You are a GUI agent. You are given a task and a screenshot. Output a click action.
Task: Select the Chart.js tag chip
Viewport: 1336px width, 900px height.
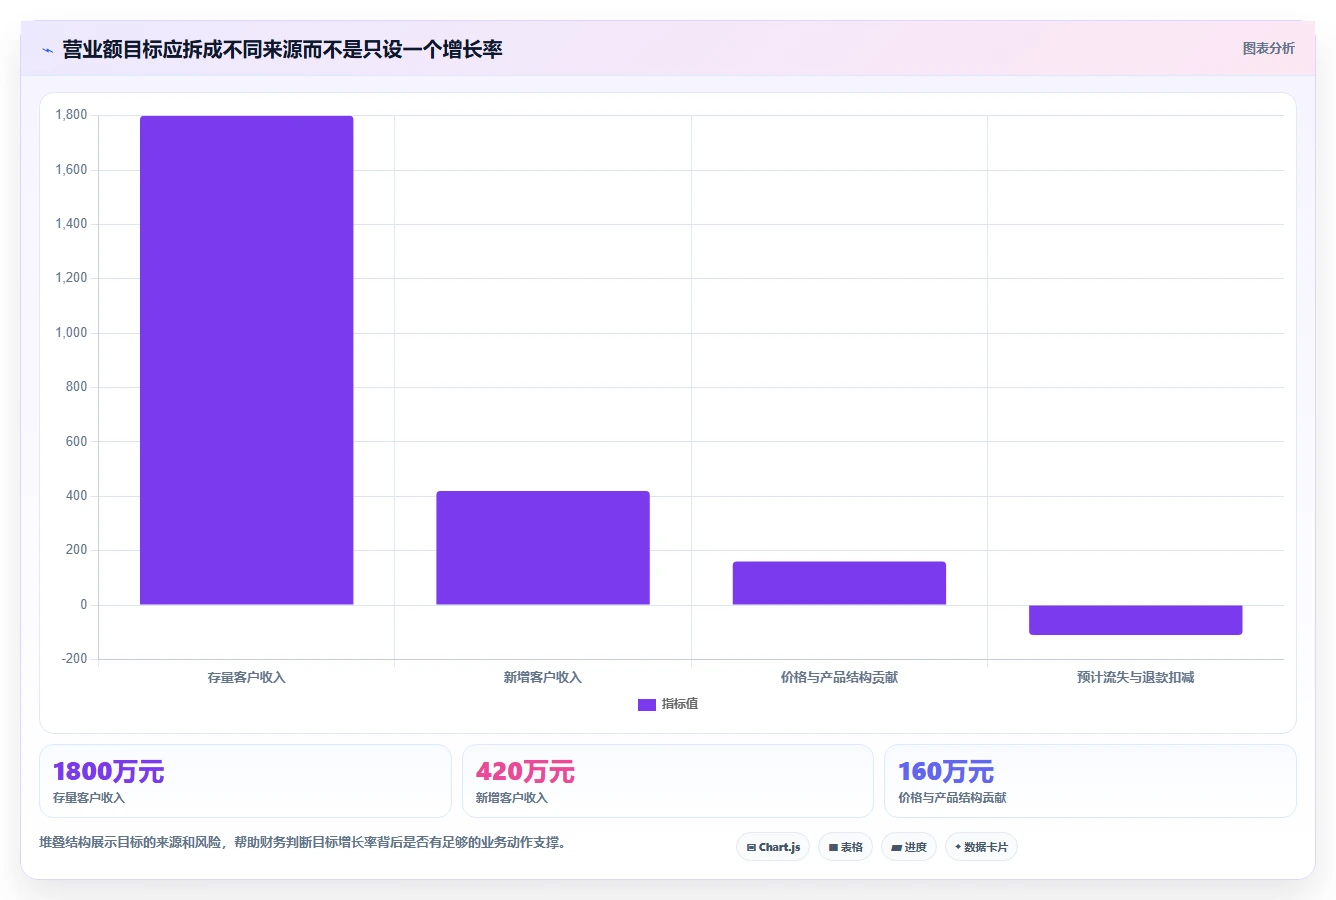[x=773, y=847]
